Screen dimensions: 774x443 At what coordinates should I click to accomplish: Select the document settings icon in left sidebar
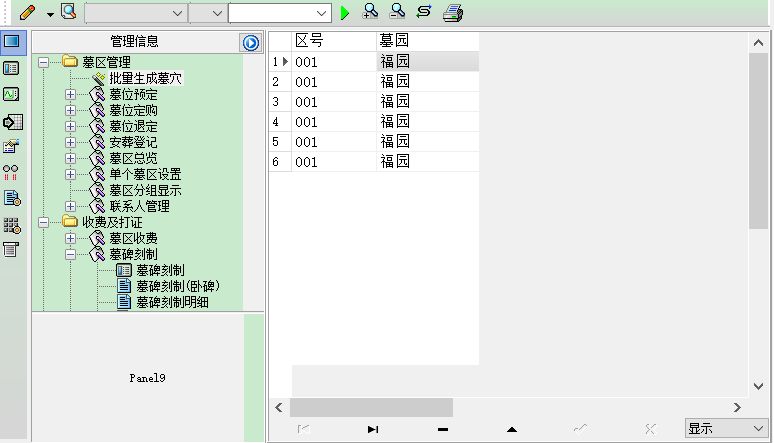coord(12,198)
